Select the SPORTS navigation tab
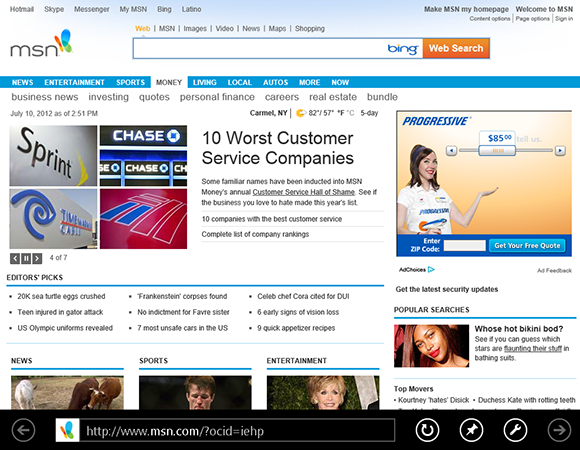Image resolution: width=580 pixels, height=450 pixels. (x=130, y=82)
